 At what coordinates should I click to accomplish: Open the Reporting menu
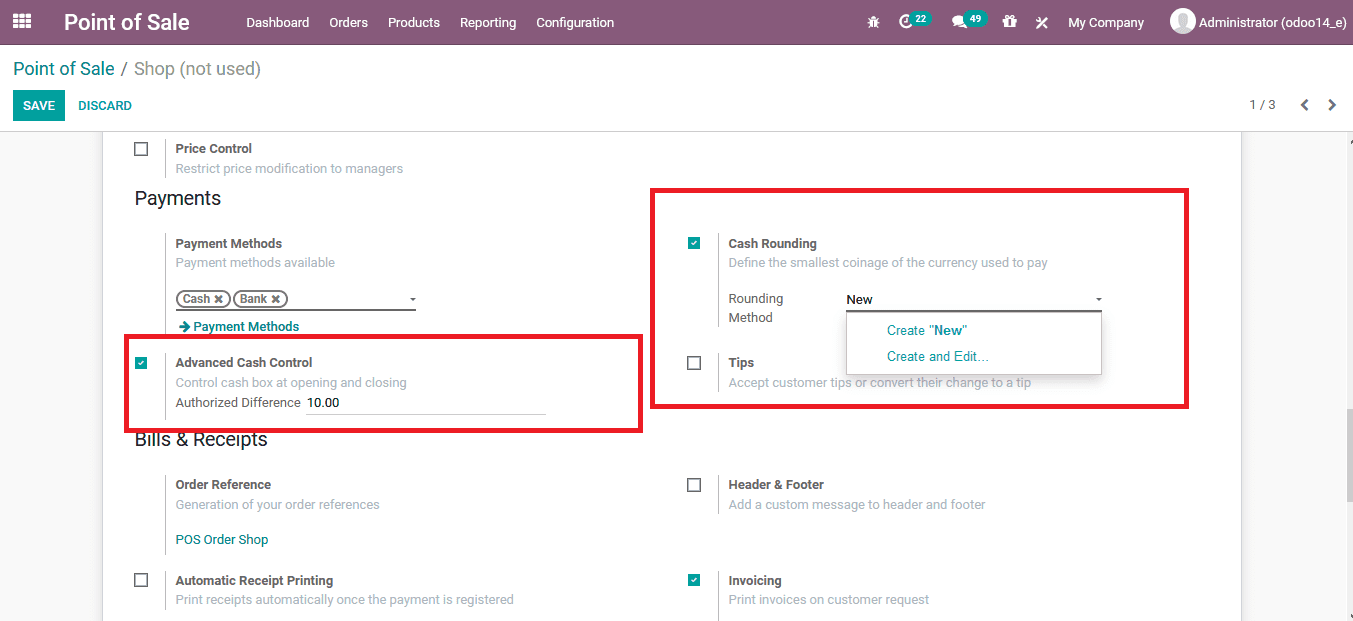pos(488,22)
